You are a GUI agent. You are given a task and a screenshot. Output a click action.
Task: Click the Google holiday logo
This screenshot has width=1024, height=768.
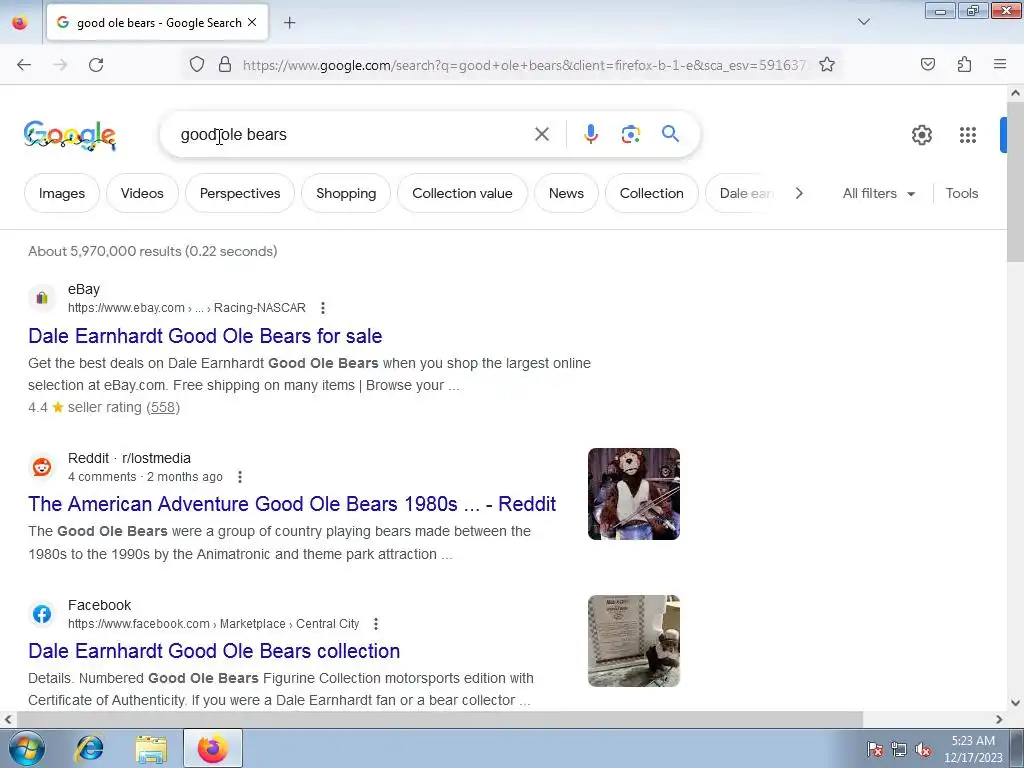70,135
